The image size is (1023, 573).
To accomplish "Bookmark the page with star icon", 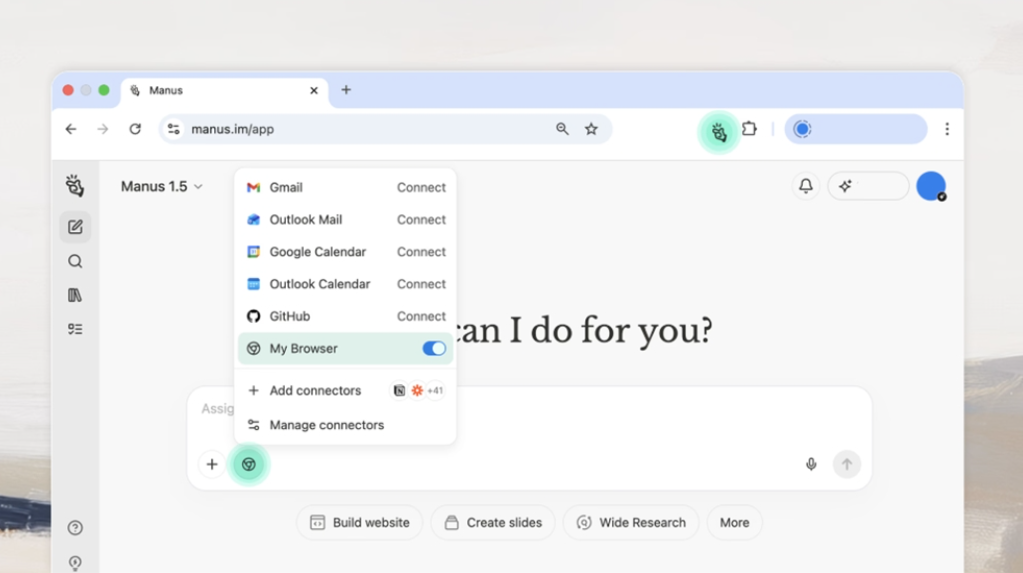I will point(591,129).
